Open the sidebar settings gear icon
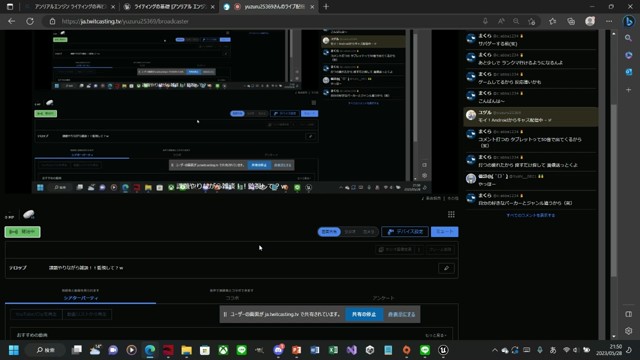 (x=629, y=331)
